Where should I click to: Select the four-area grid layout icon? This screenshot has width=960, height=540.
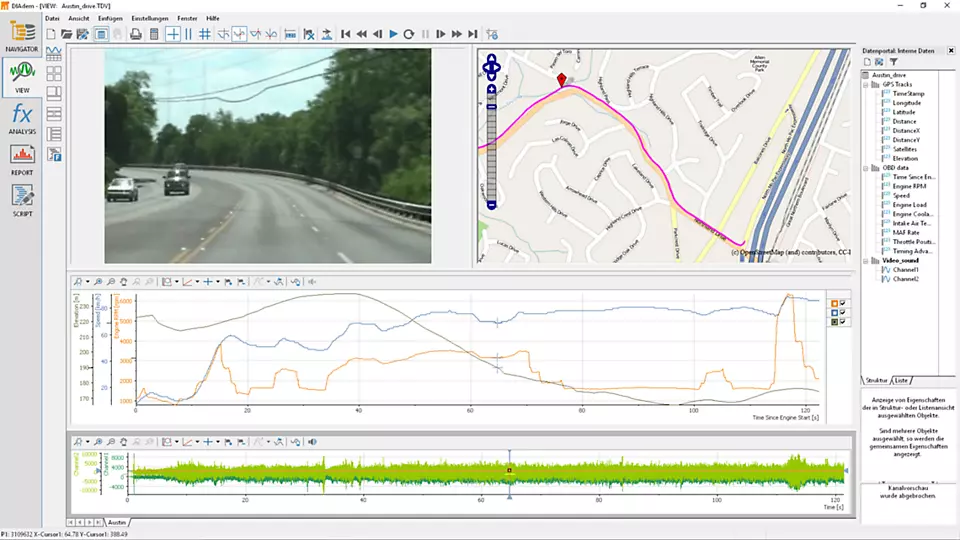(x=54, y=73)
